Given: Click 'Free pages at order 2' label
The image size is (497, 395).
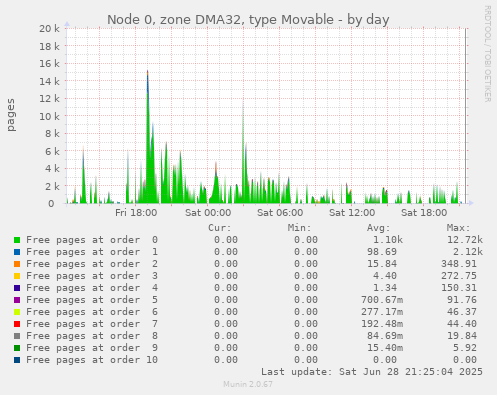Looking at the screenshot, I should [x=92, y=264].
